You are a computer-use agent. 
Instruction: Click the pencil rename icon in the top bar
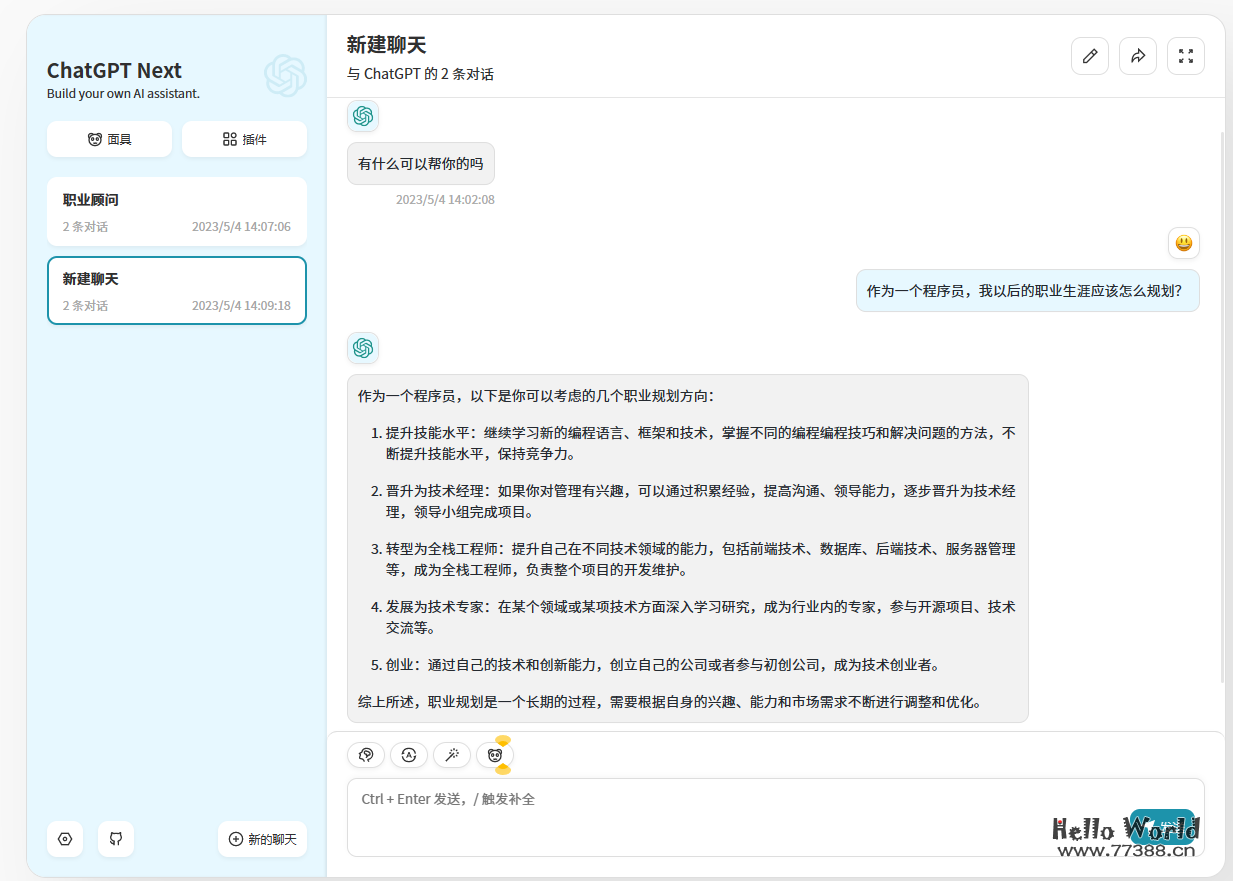tap(1090, 56)
